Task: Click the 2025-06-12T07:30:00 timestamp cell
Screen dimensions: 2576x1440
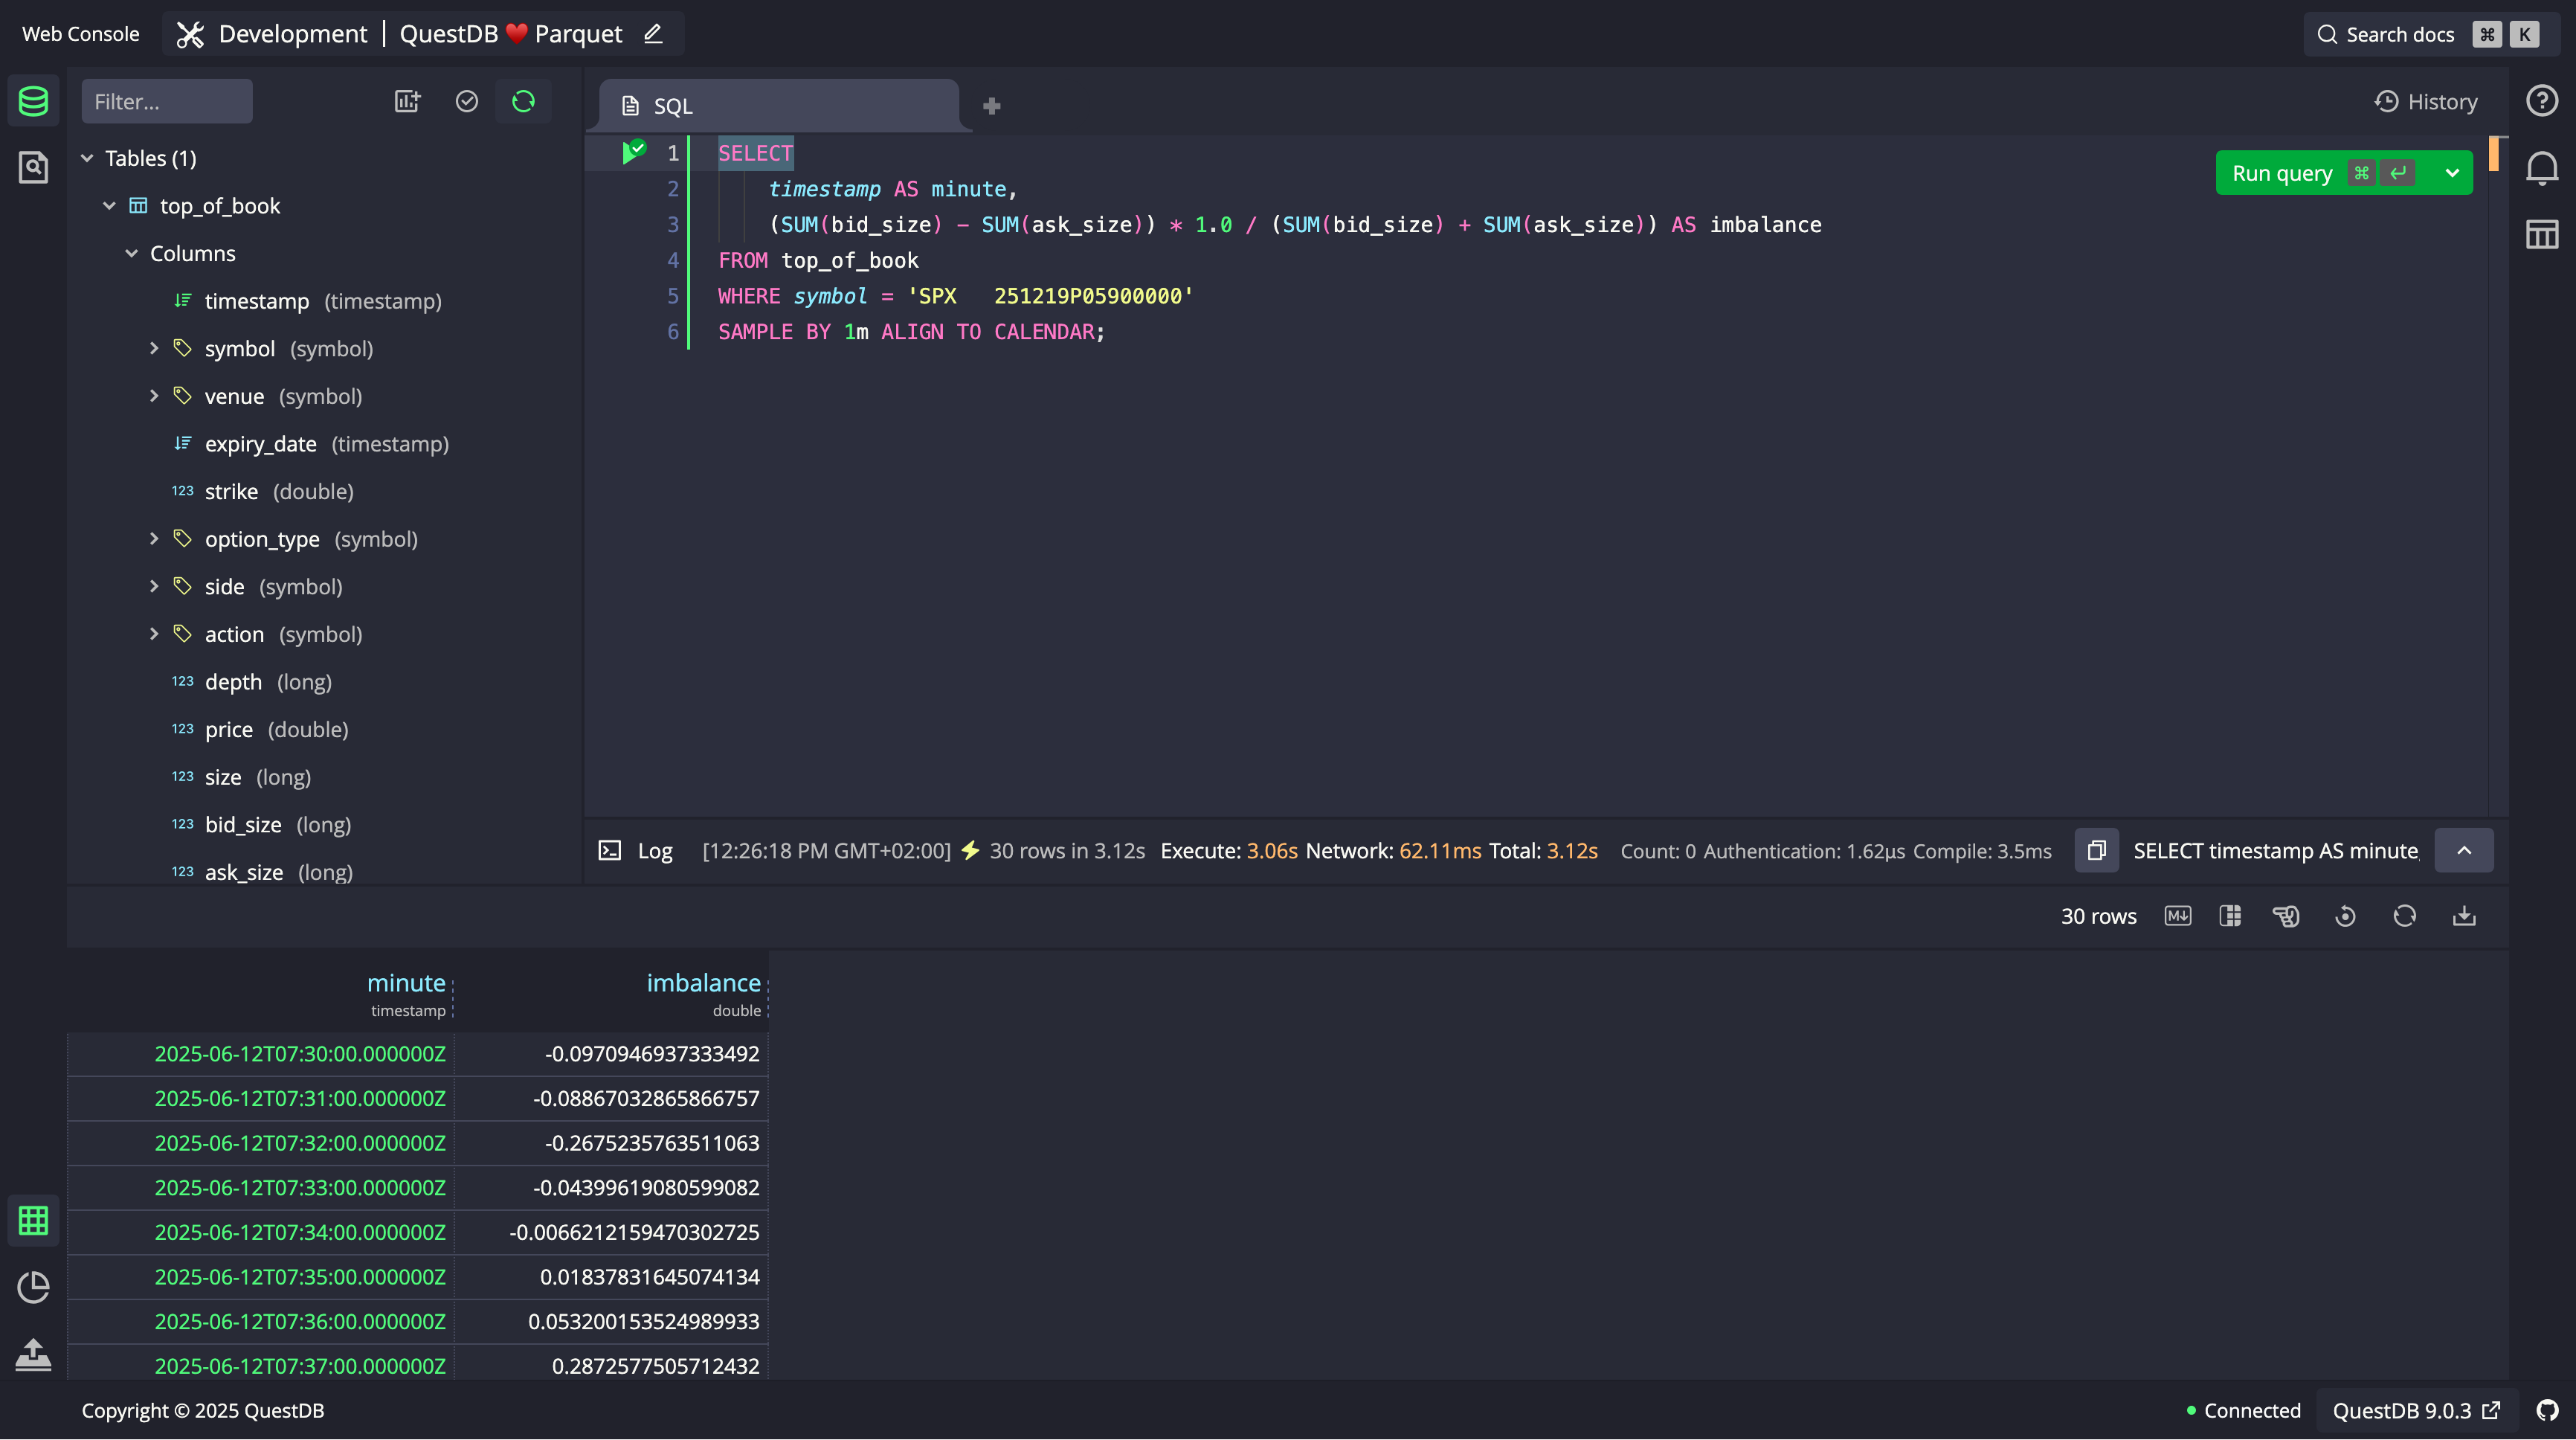Action: [261, 1054]
